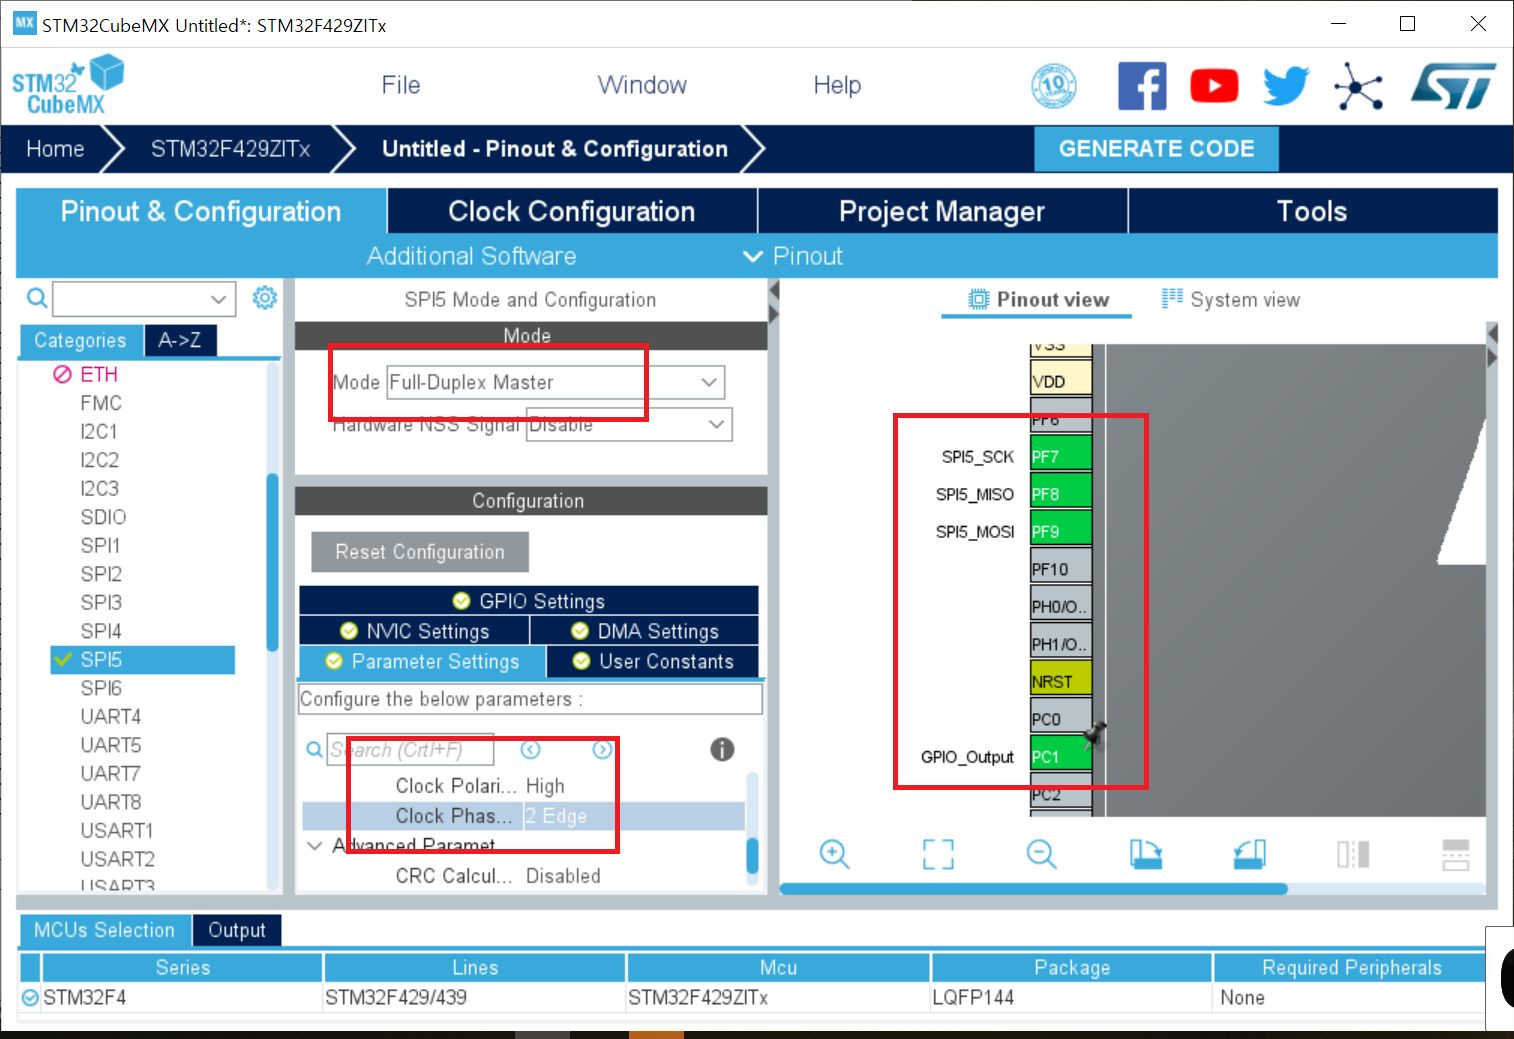Select the STM32F4 series row radio marker
The width and height of the screenshot is (1514, 1039).
coord(30,997)
